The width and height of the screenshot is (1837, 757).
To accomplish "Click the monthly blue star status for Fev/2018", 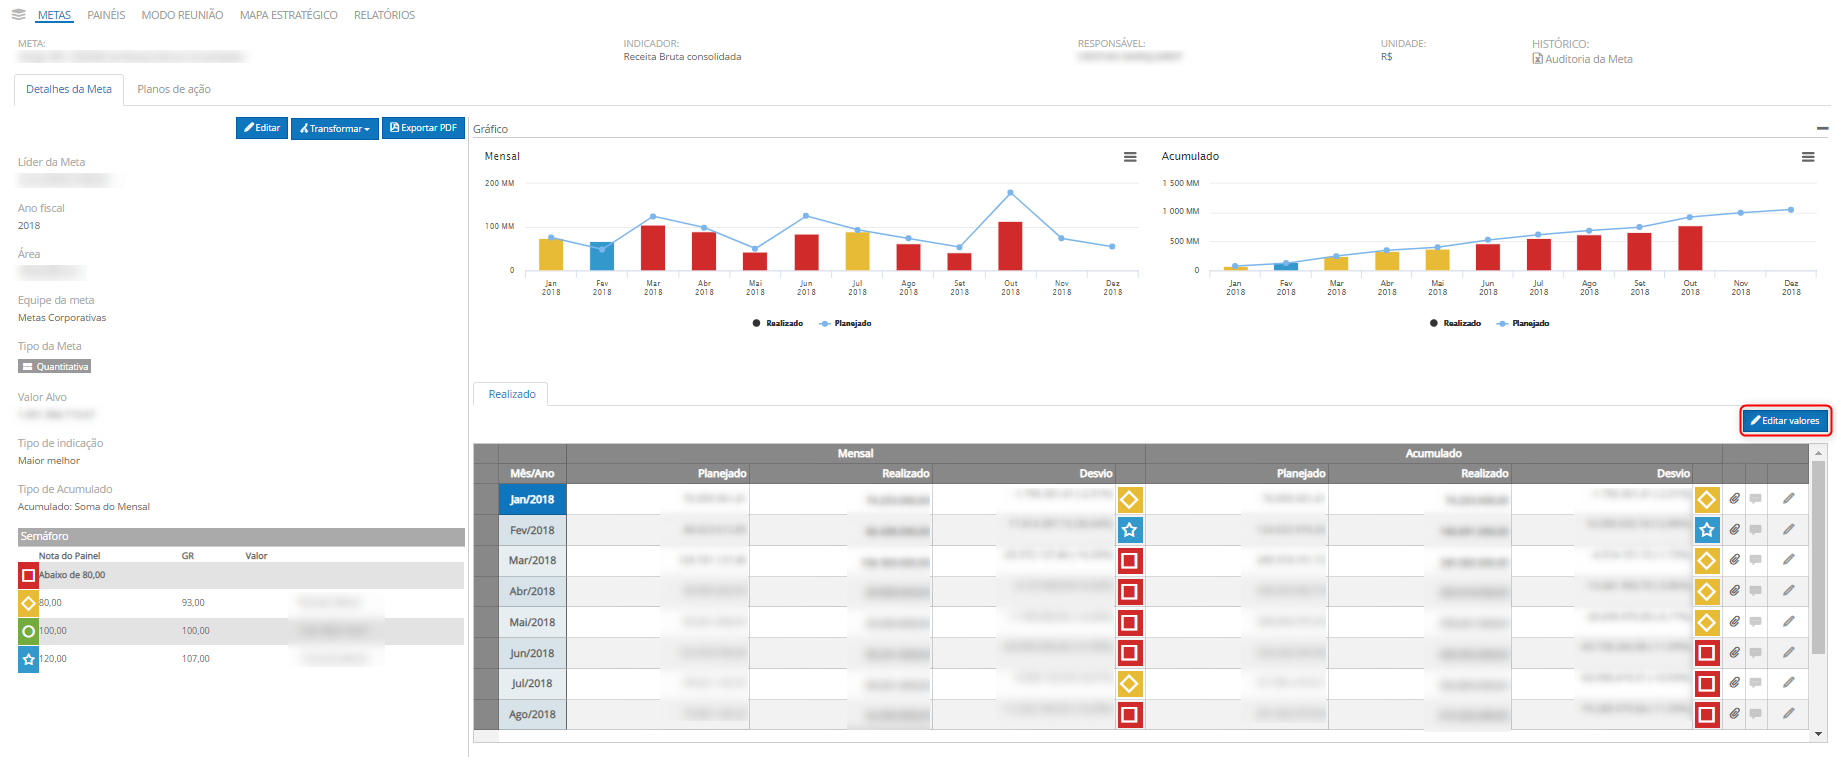I will (1130, 530).
